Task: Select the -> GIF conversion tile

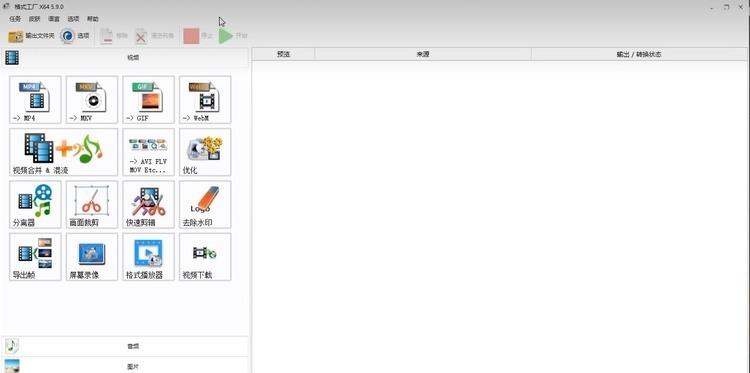Action: click(148, 99)
